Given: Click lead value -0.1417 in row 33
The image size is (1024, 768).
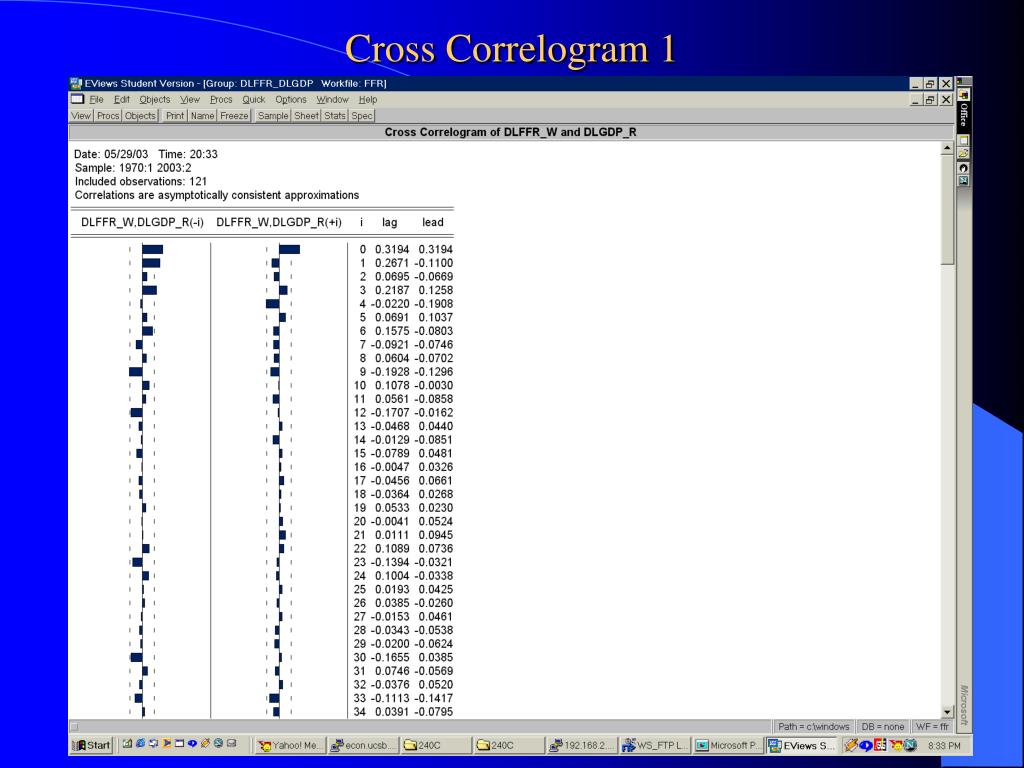Looking at the screenshot, I should (x=434, y=698).
